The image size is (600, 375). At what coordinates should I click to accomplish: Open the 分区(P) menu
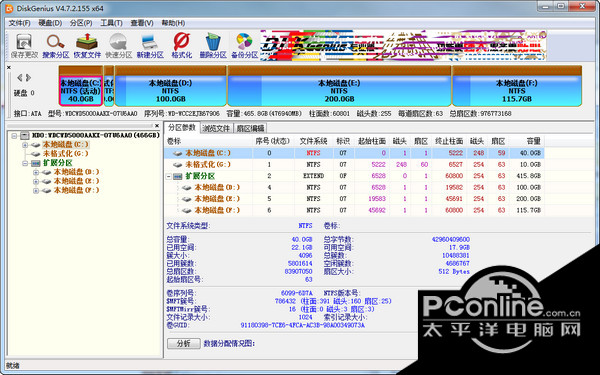pos(81,23)
